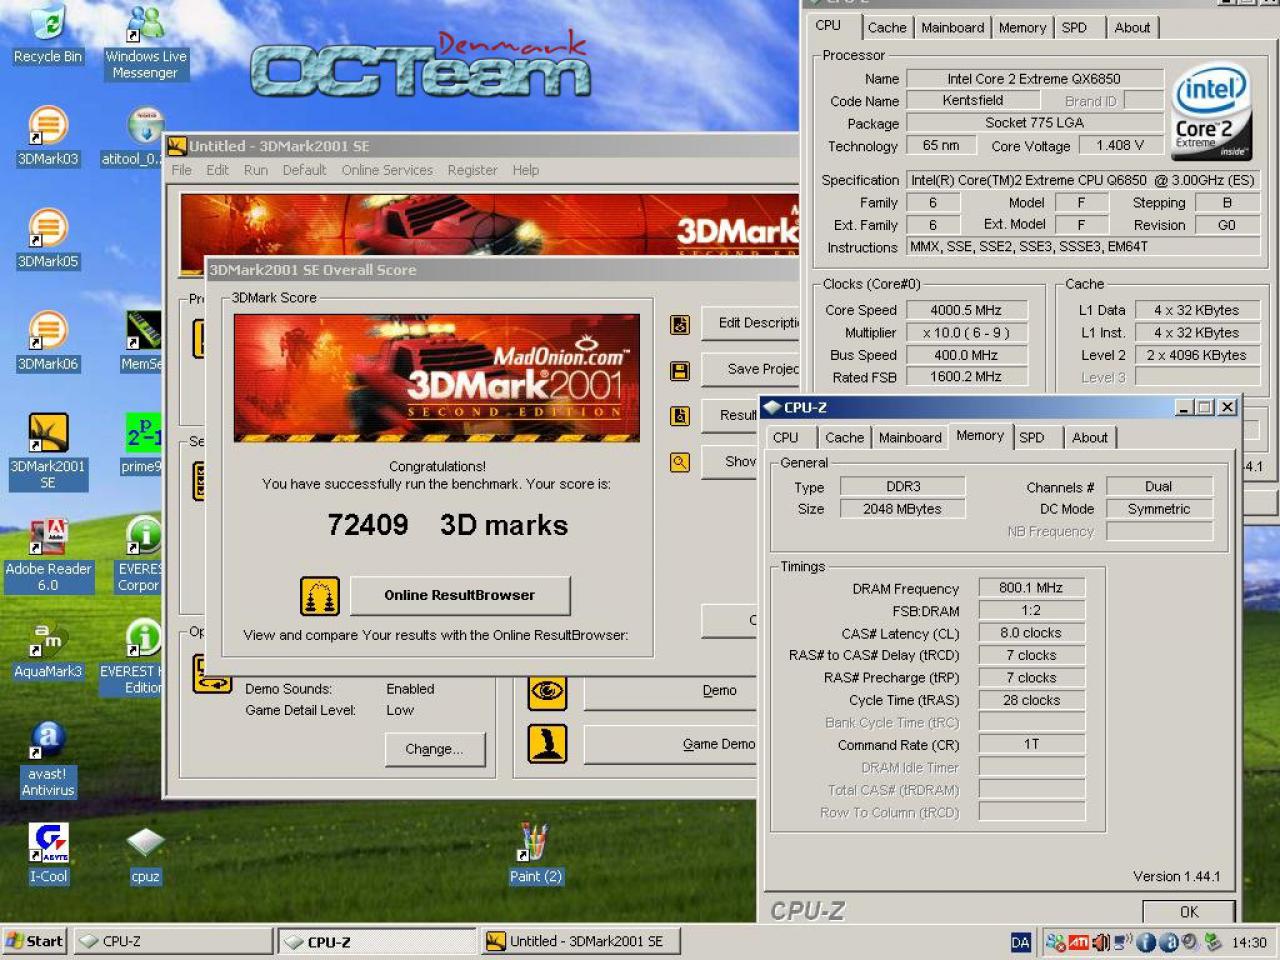Click the Online ResultBrowser button
This screenshot has height=960, width=1280.
[x=460, y=595]
